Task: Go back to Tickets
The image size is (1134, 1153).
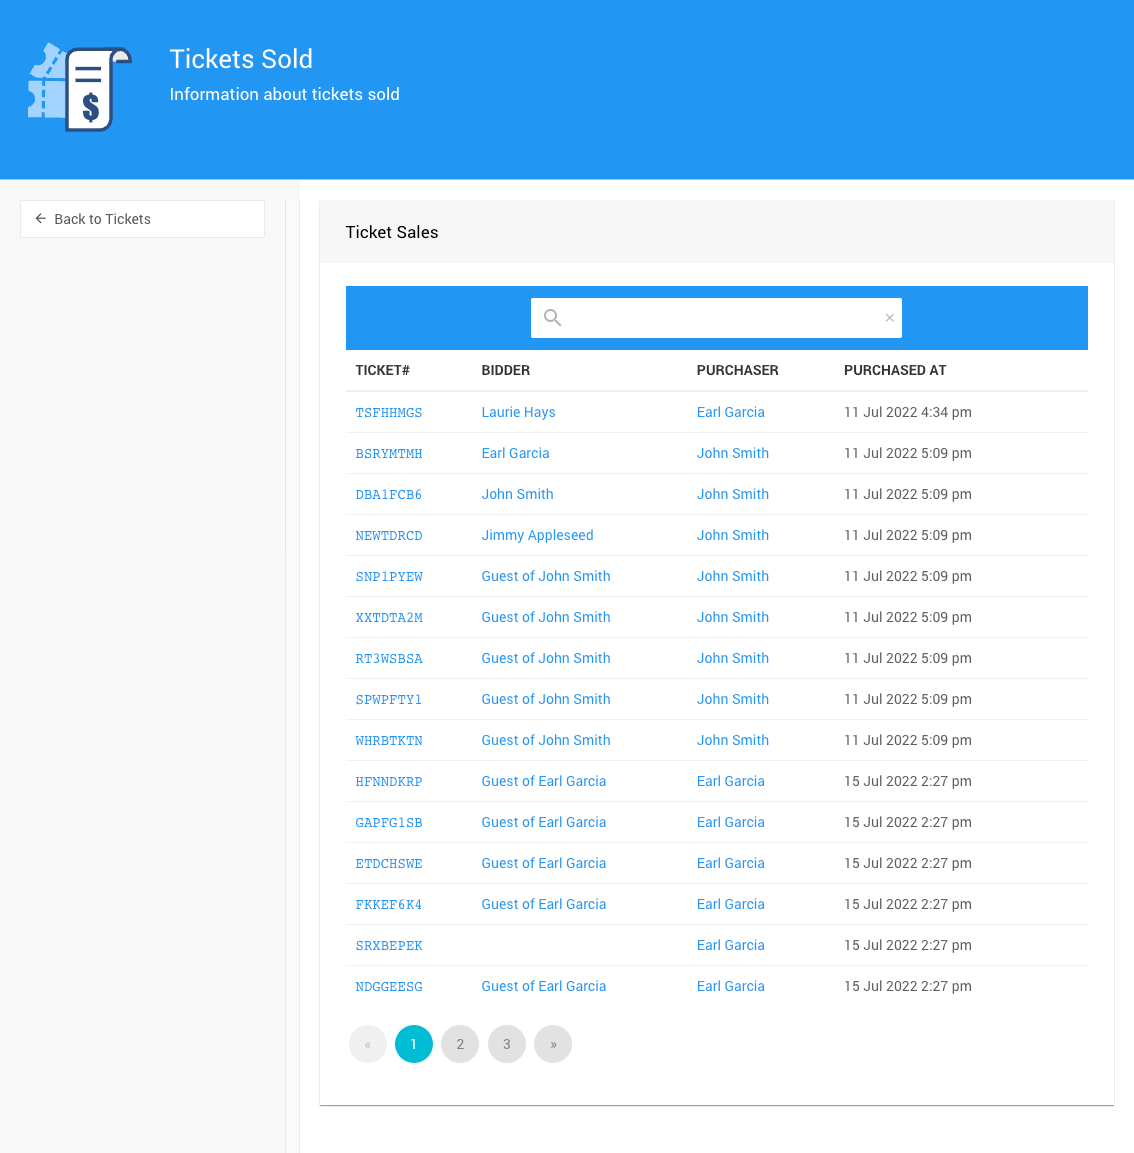Action: tap(142, 219)
